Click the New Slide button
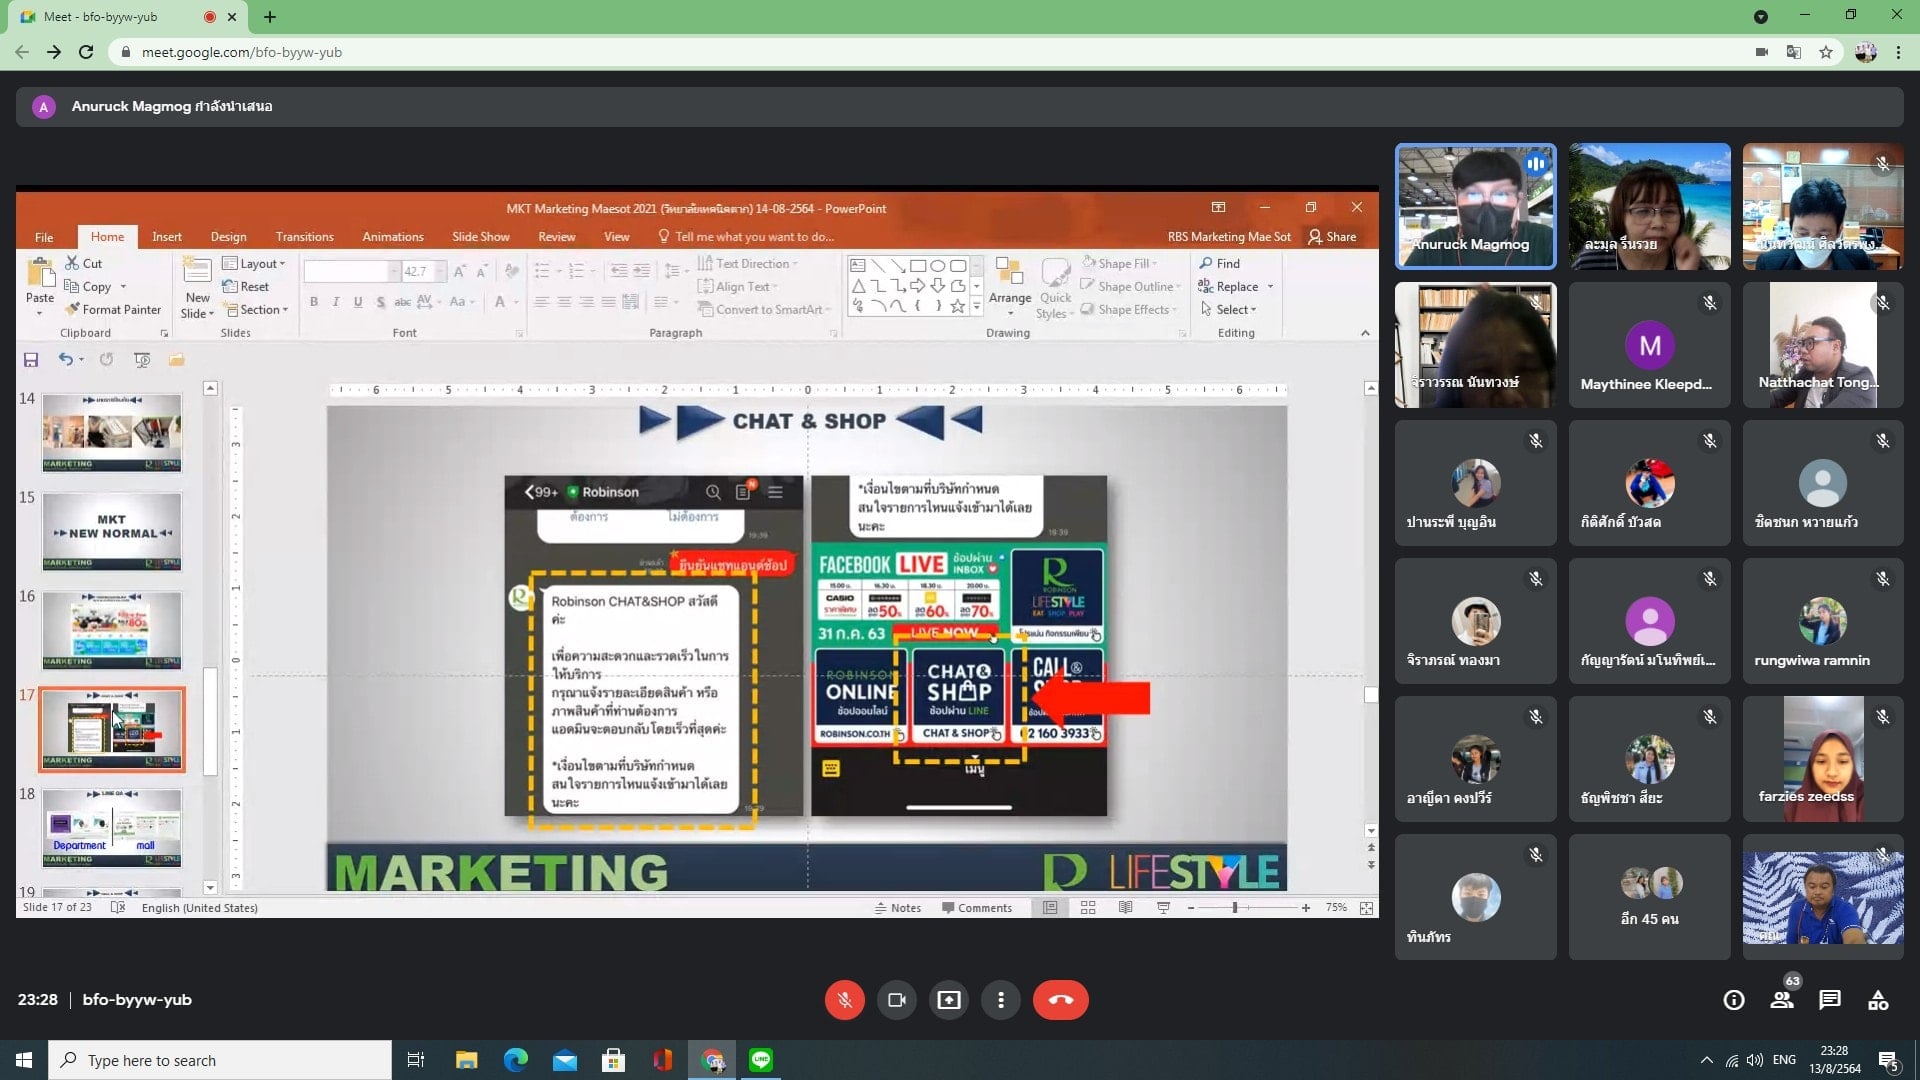Viewport: 1920px width, 1080px height. coord(197,287)
